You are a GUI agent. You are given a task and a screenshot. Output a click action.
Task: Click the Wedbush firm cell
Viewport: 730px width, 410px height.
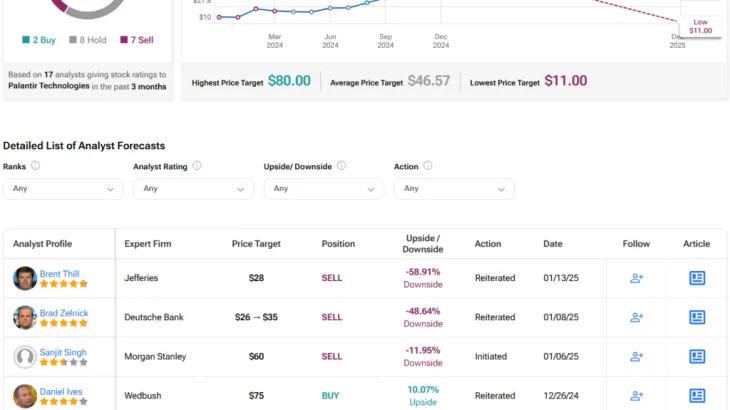click(142, 396)
